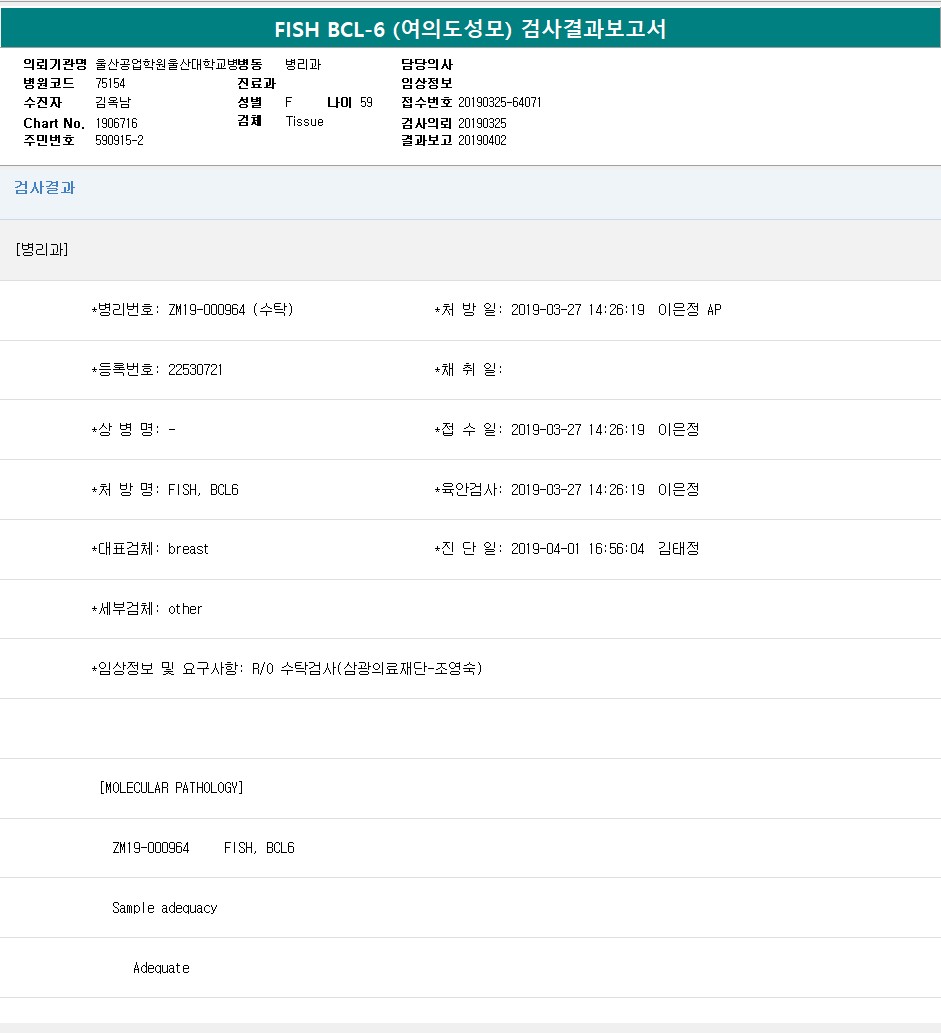Image resolution: width=941 pixels, height=1033 pixels.
Task: Click the 주민번호 value 590915-2
Action: click(119, 141)
